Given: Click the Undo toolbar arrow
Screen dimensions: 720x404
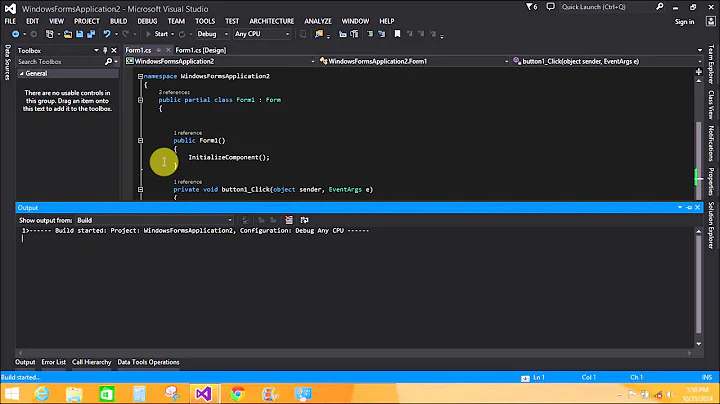Looking at the screenshot, I should pyautogui.click(x=107, y=34).
